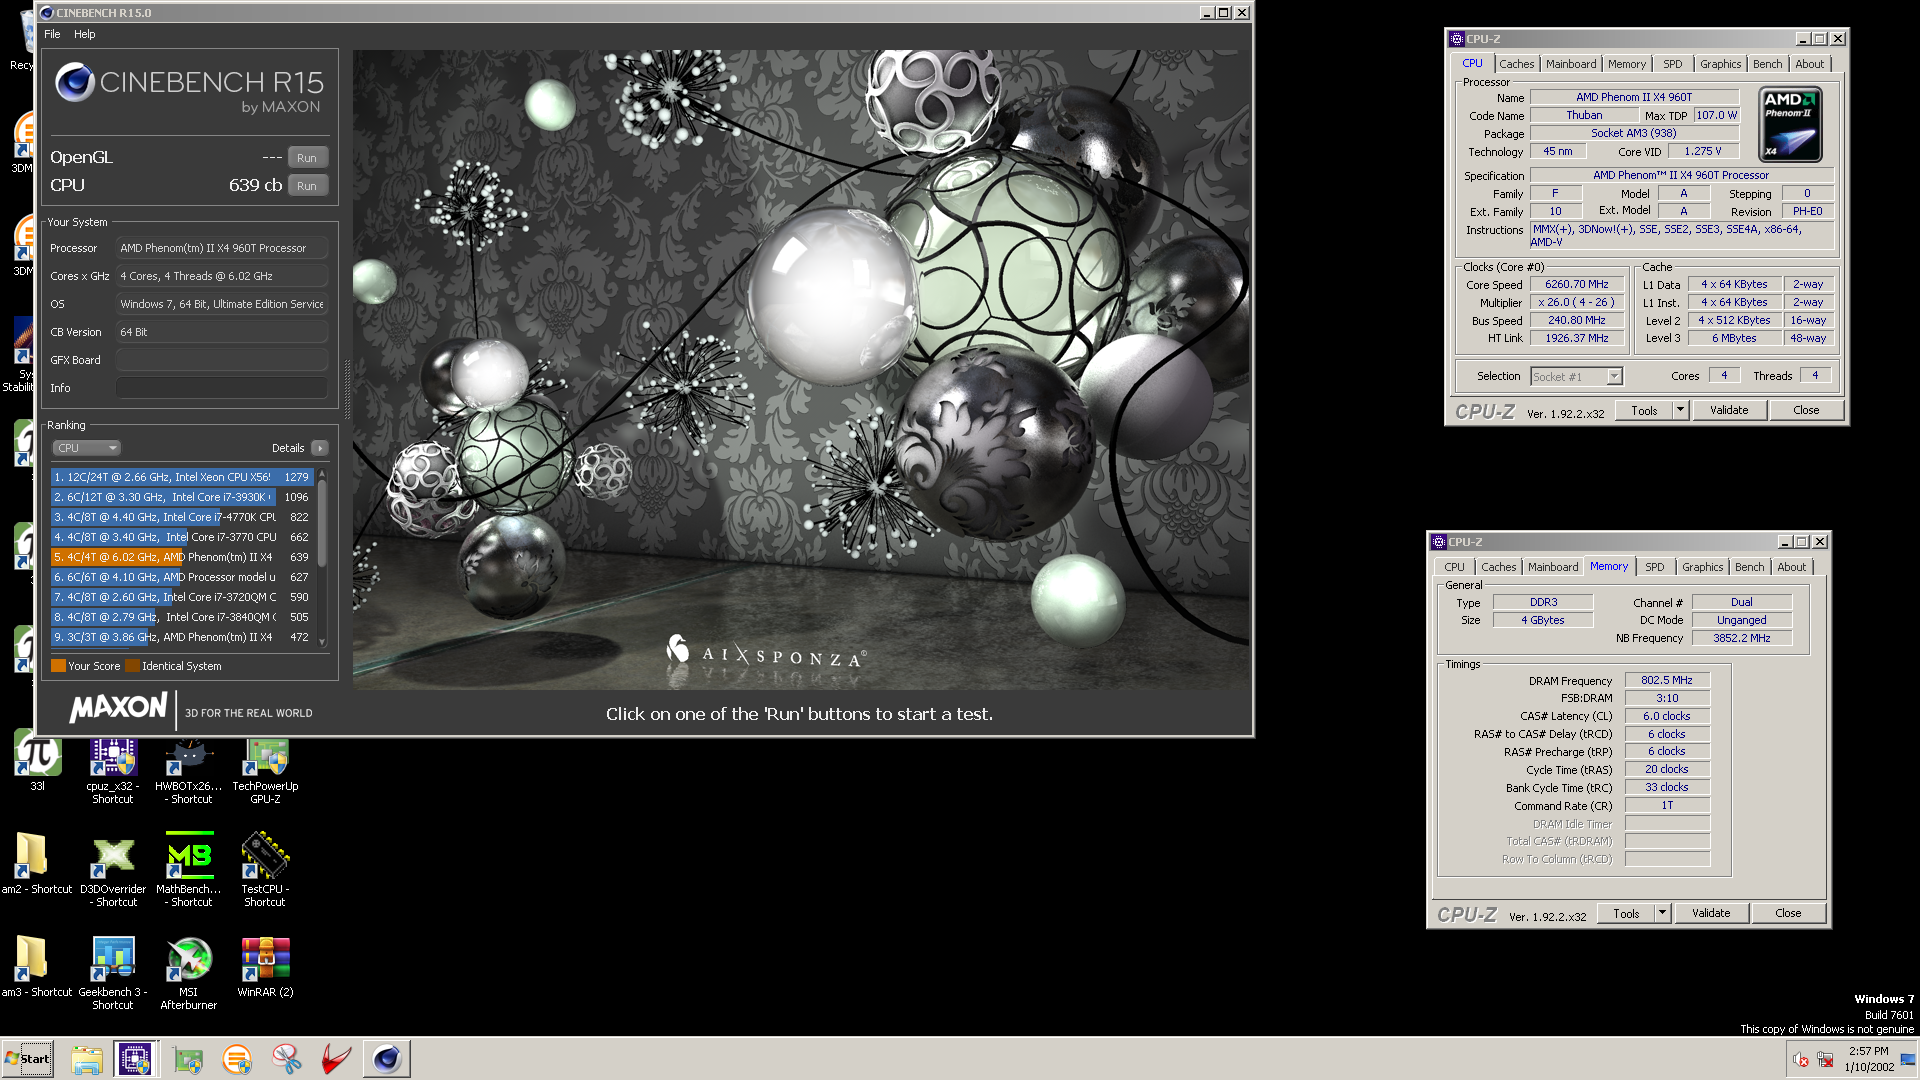Click the GFX Board field
The image size is (1920, 1080).
tap(222, 360)
